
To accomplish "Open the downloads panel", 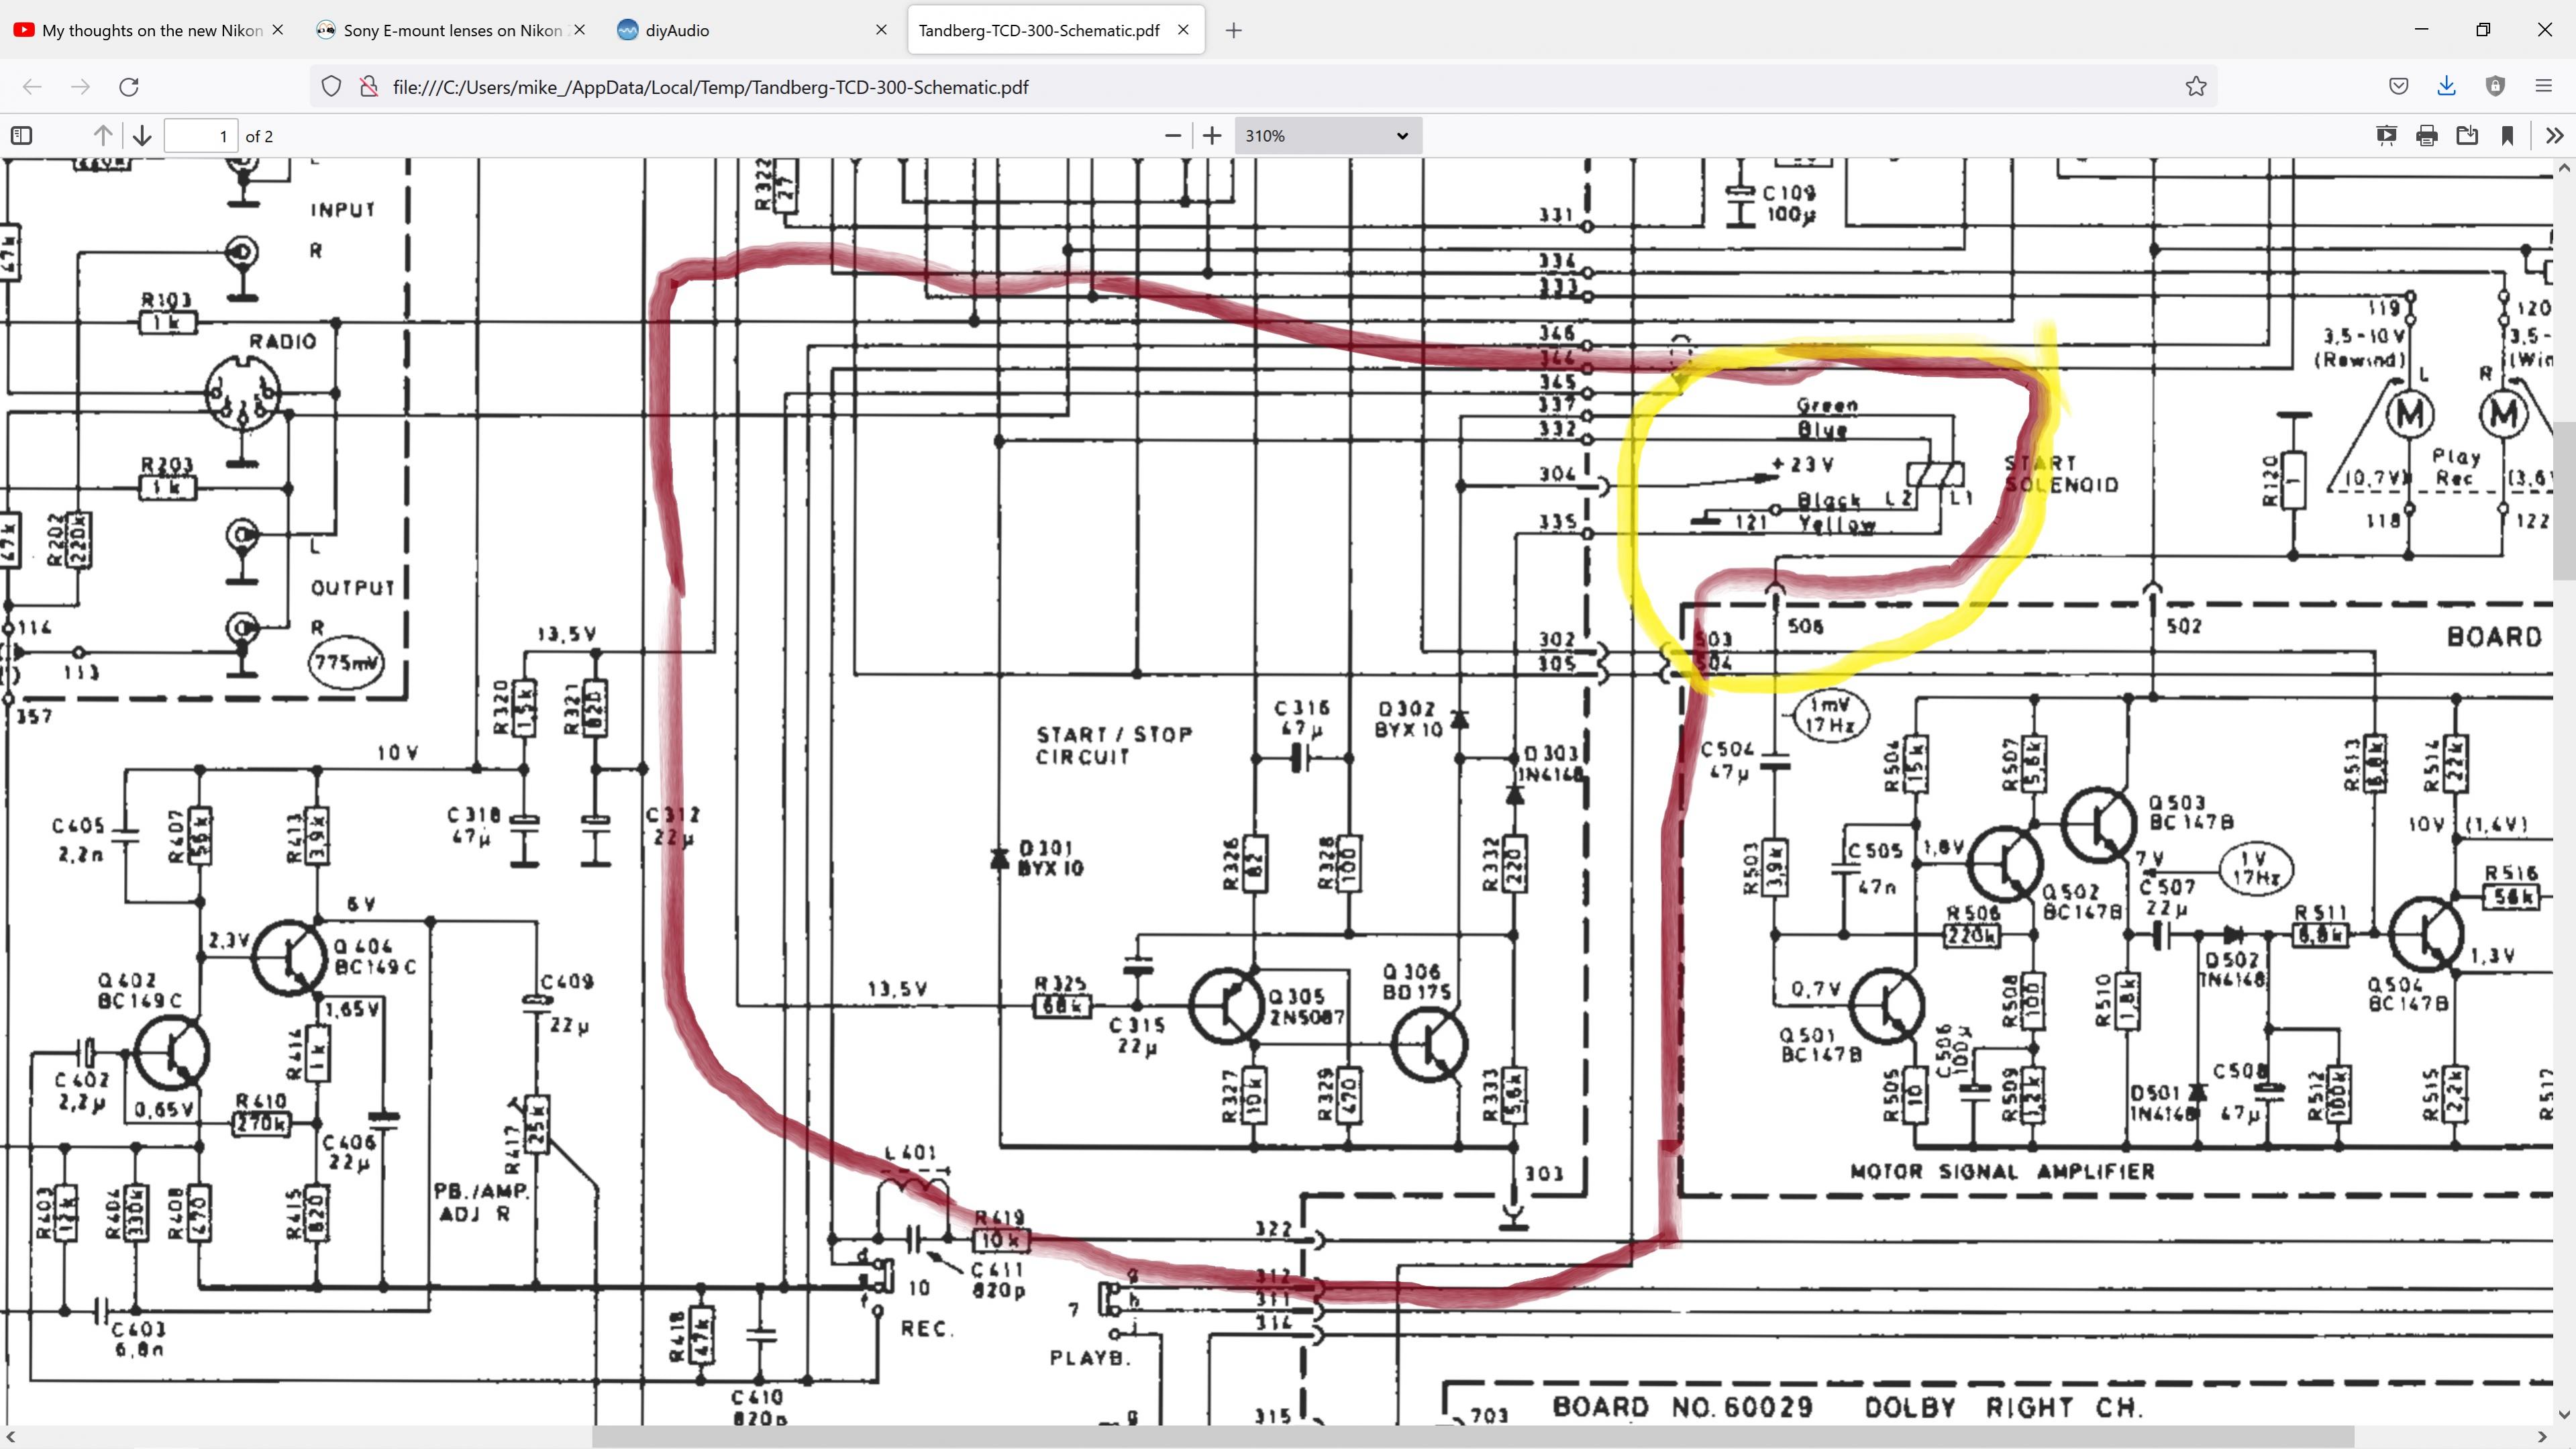I will pyautogui.click(x=2447, y=87).
